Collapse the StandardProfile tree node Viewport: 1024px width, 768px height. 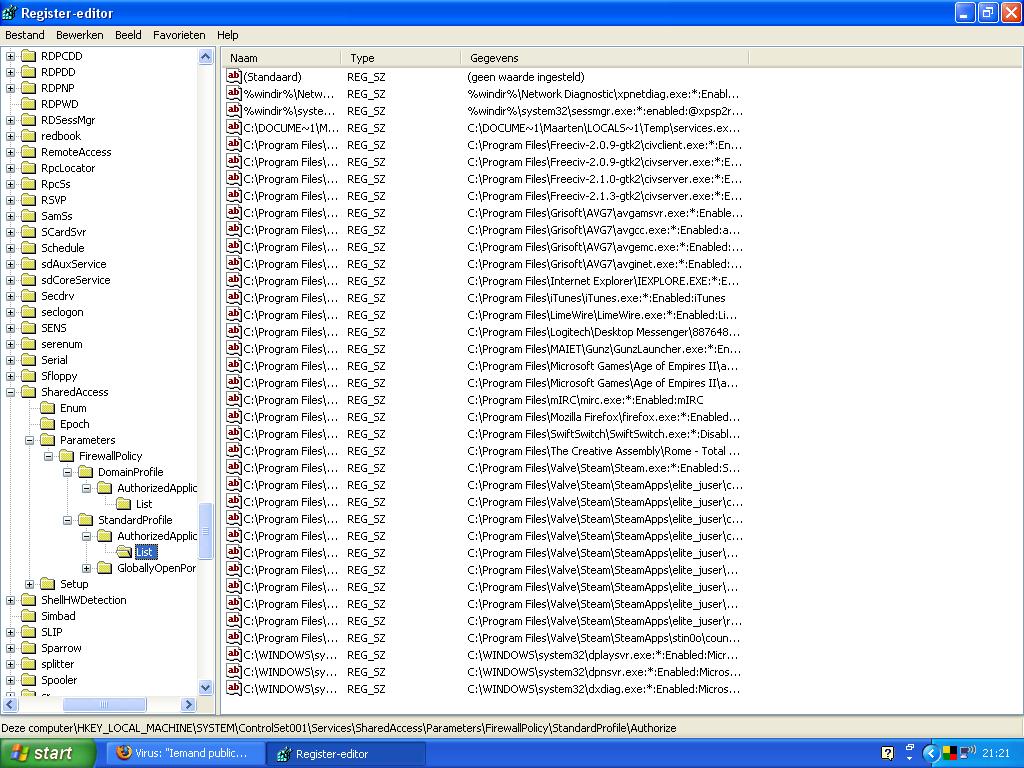(x=67, y=520)
